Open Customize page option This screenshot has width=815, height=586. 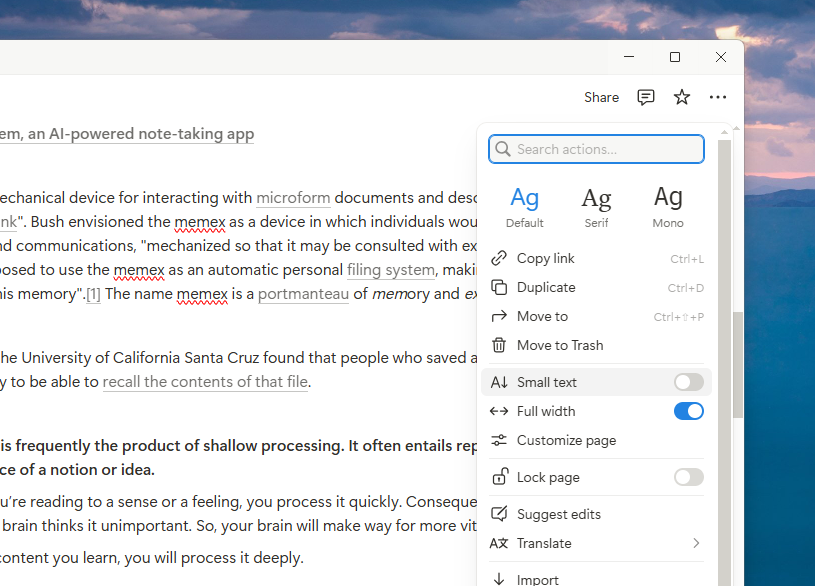coord(596,440)
